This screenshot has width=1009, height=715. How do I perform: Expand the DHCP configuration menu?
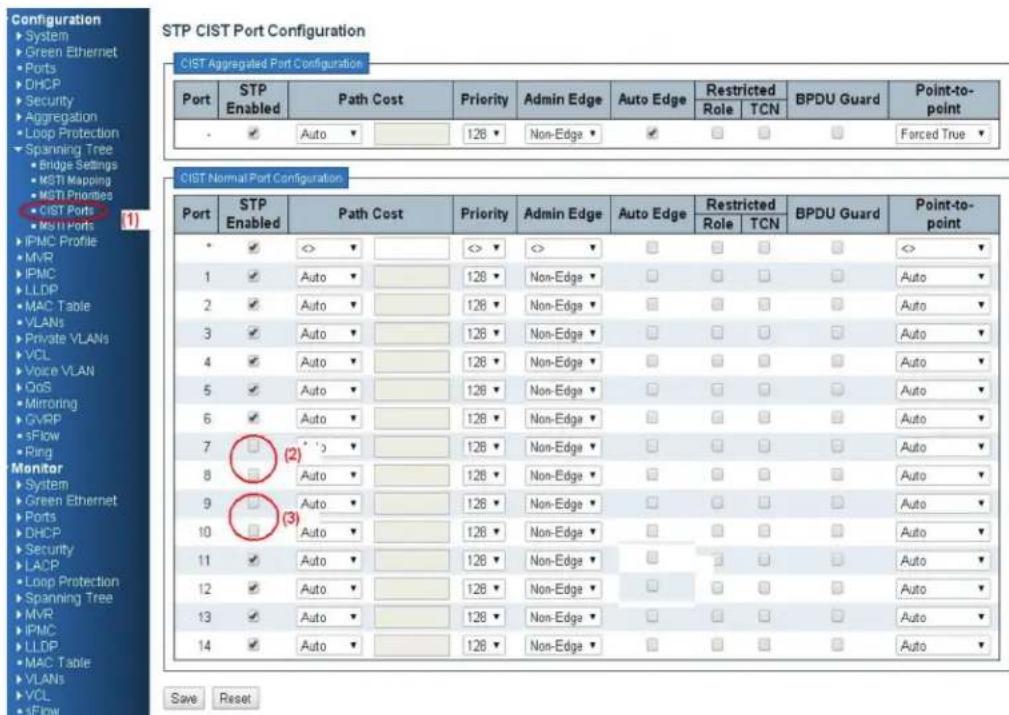[42, 84]
